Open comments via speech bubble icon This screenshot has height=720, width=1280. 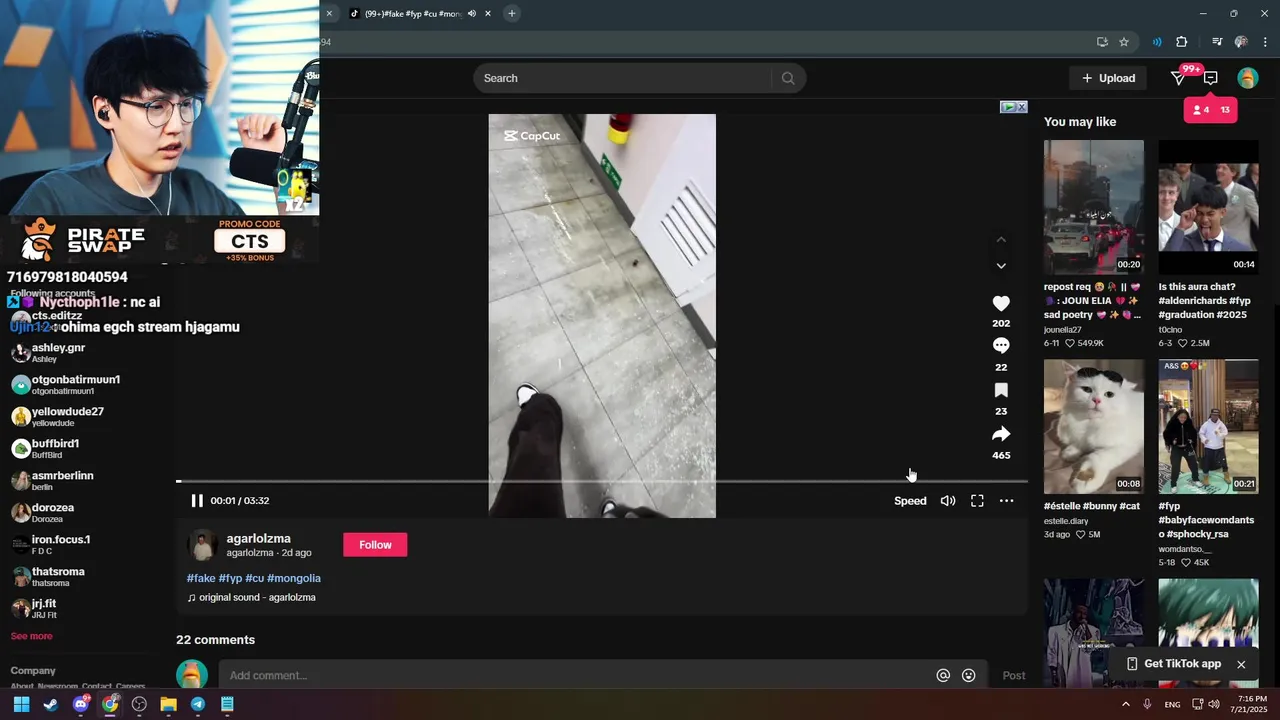(x=1001, y=346)
